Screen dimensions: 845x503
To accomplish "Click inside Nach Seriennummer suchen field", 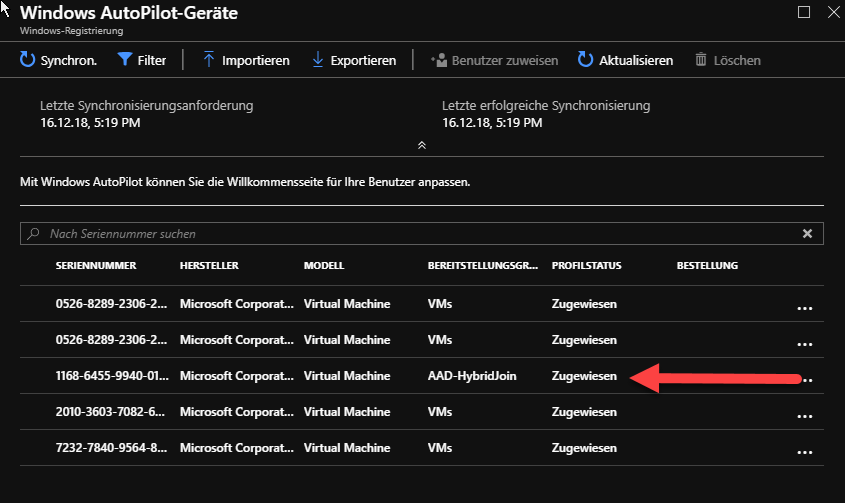I will [422, 233].
